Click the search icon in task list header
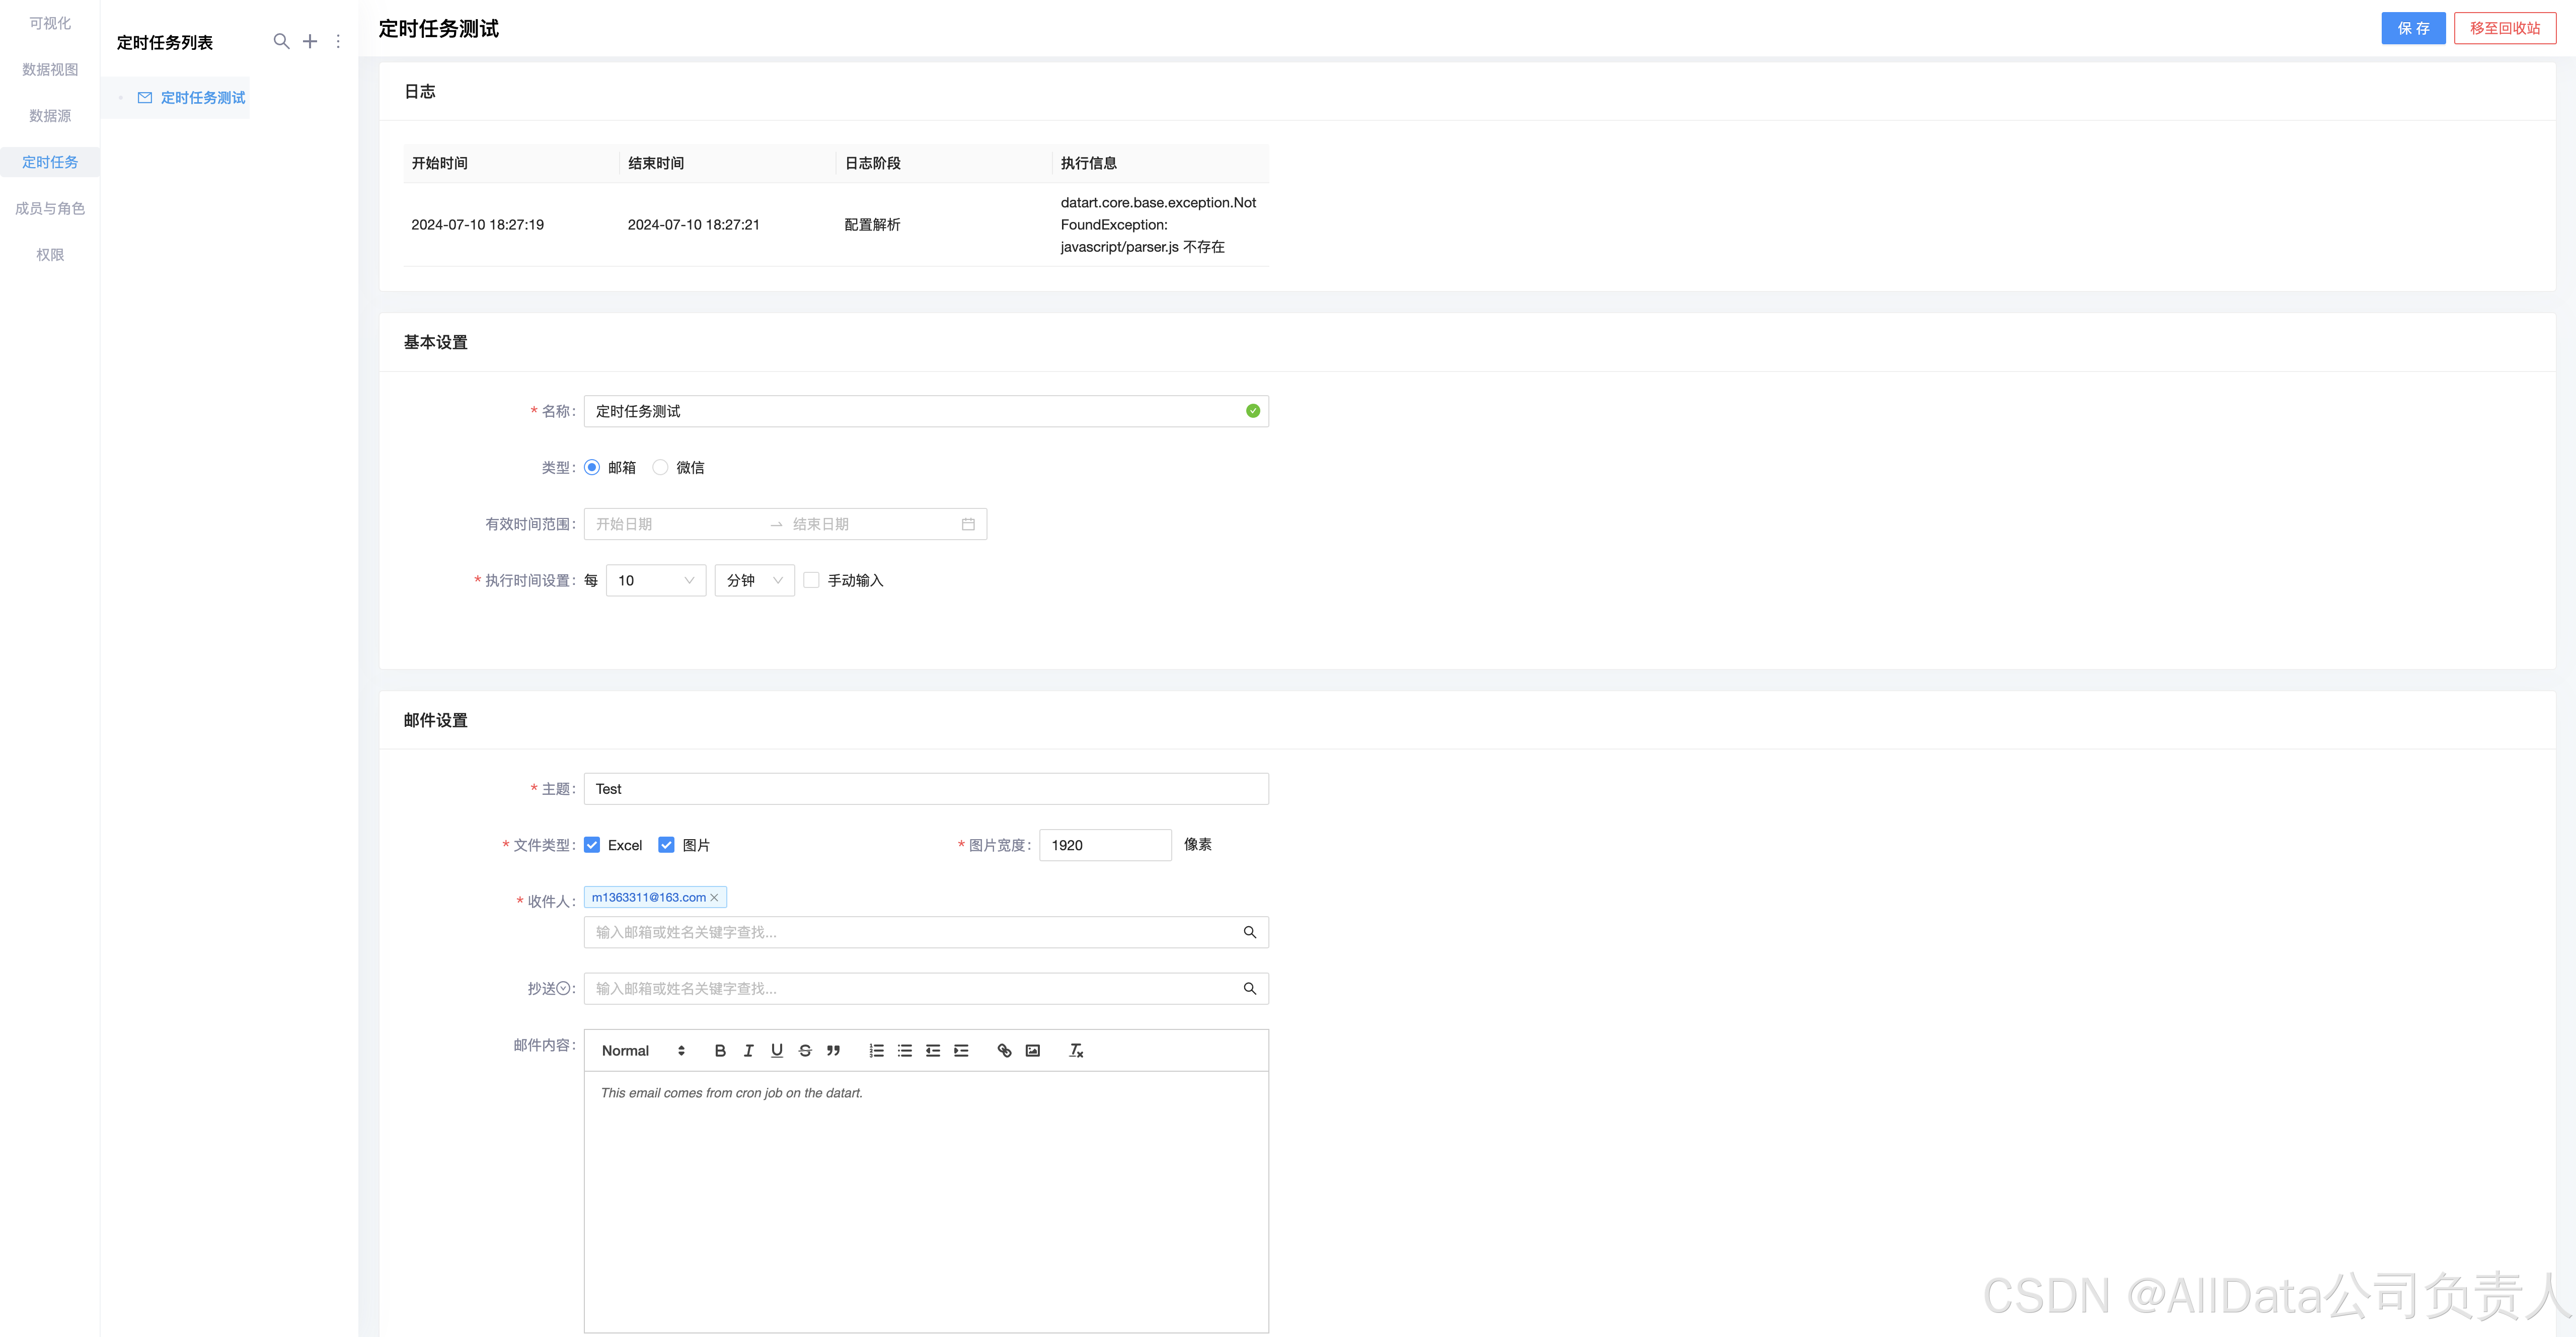The image size is (2576, 1337). pos(281,41)
